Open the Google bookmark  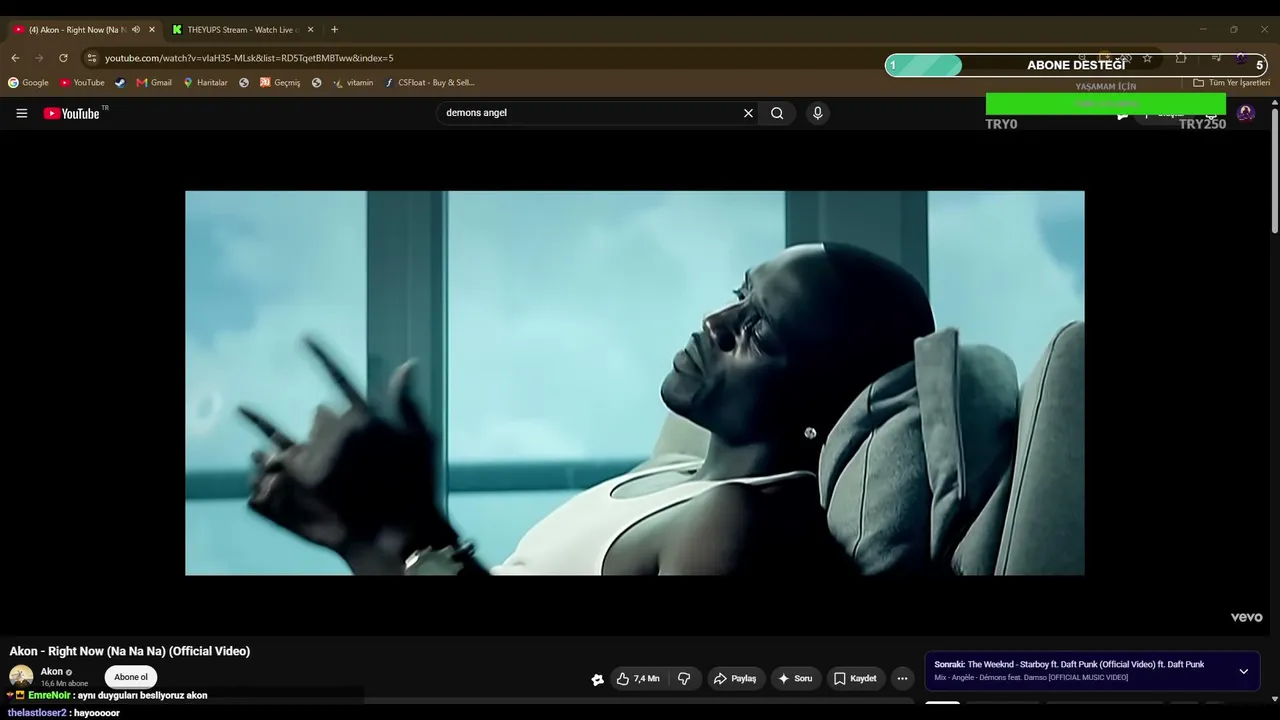[28, 83]
